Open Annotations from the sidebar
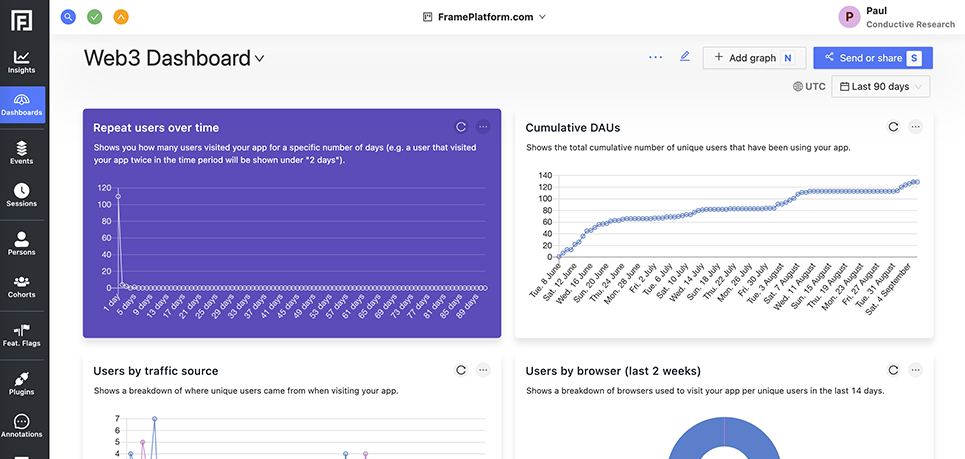 click(x=22, y=426)
